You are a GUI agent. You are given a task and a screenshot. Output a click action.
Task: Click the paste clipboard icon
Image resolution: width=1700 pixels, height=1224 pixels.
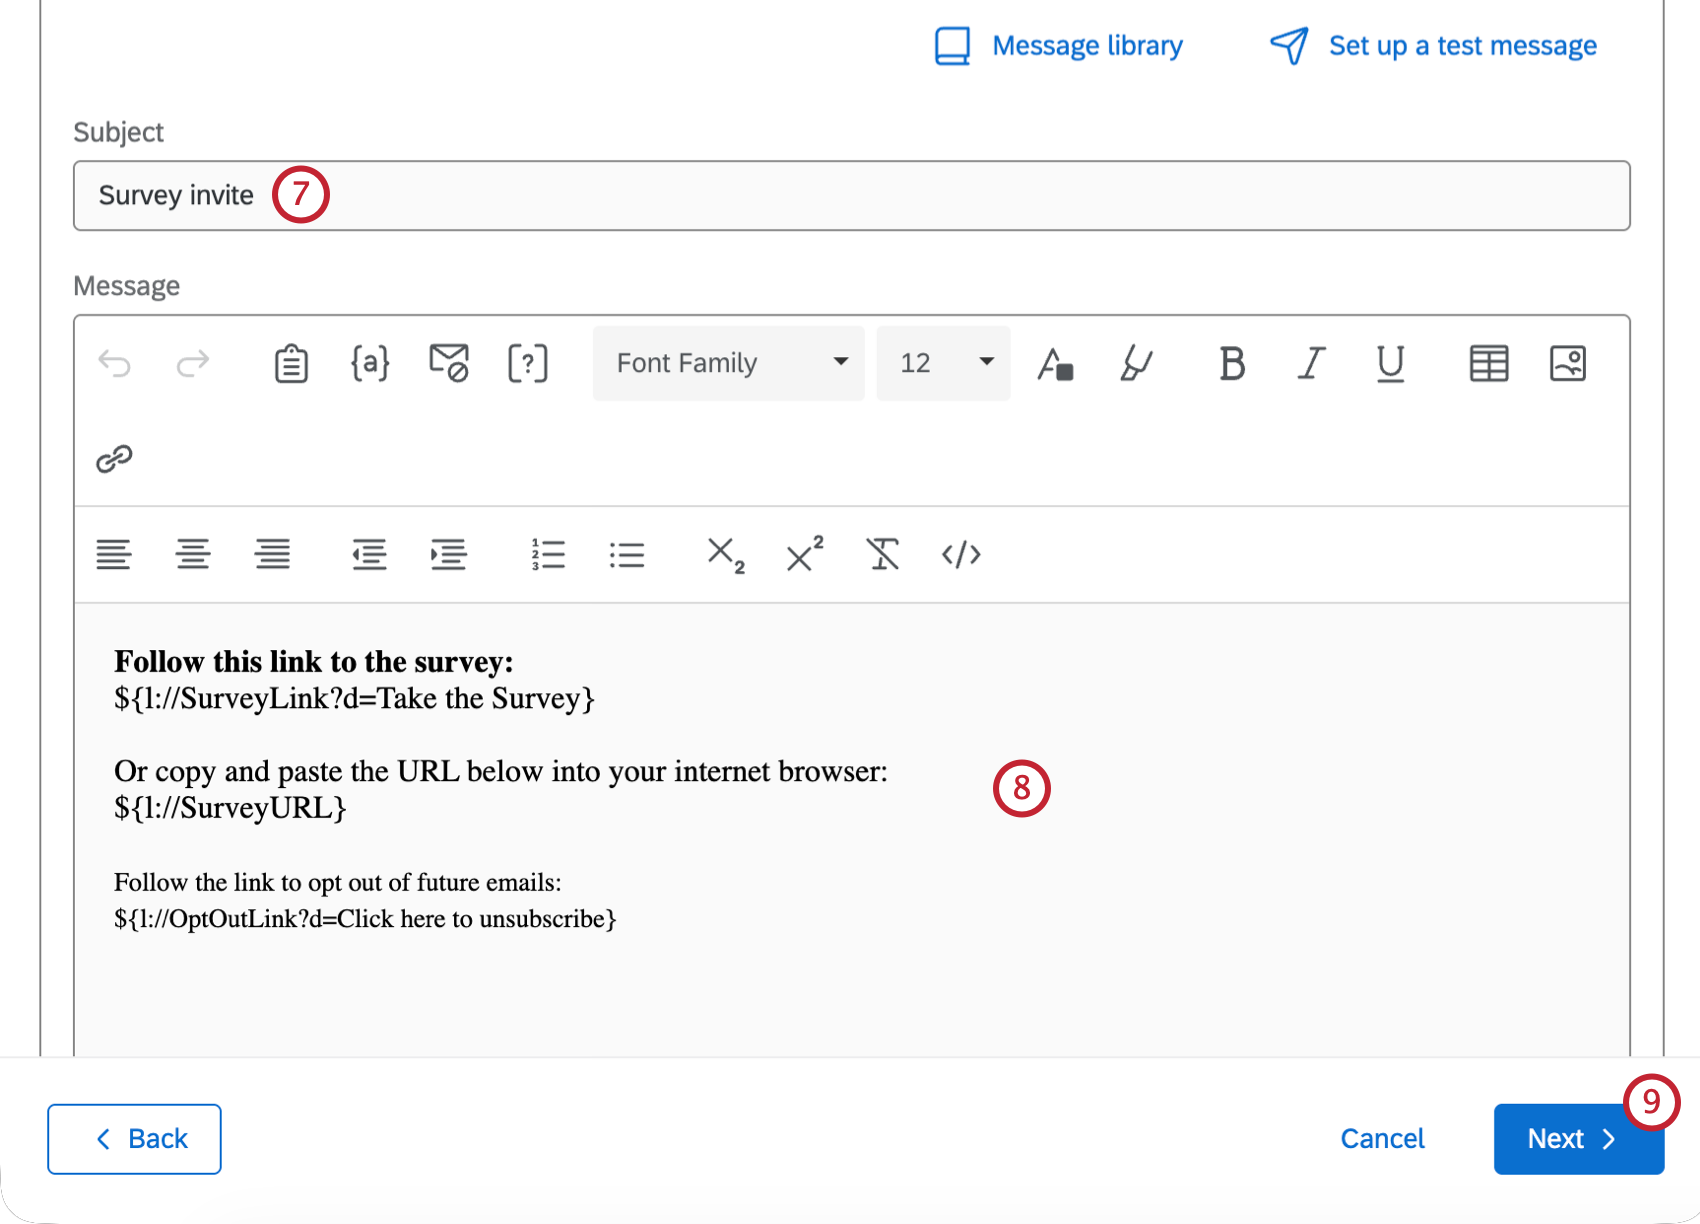coord(291,363)
